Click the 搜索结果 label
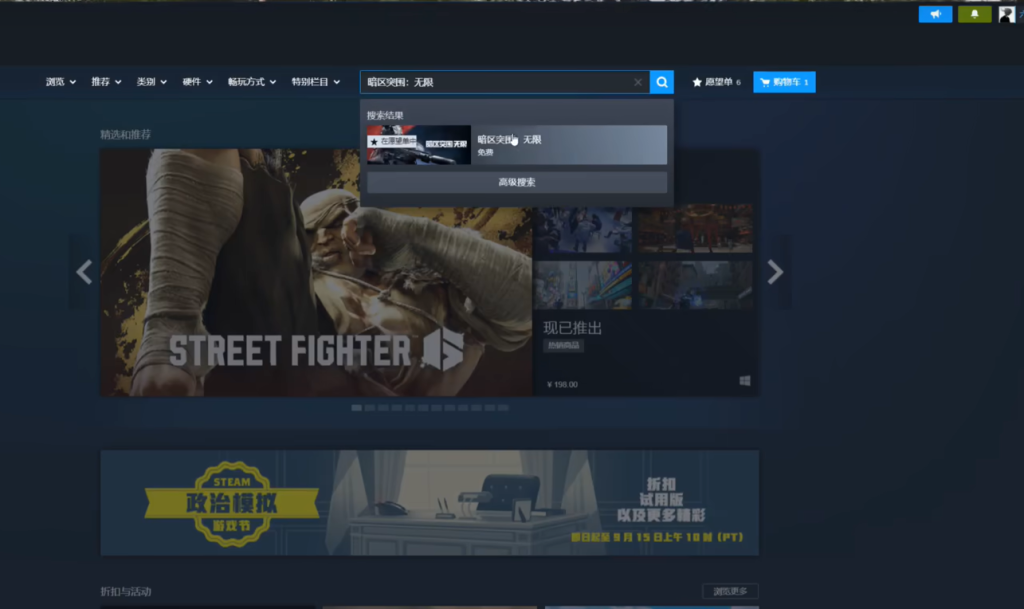The image size is (1024, 609). [x=385, y=116]
